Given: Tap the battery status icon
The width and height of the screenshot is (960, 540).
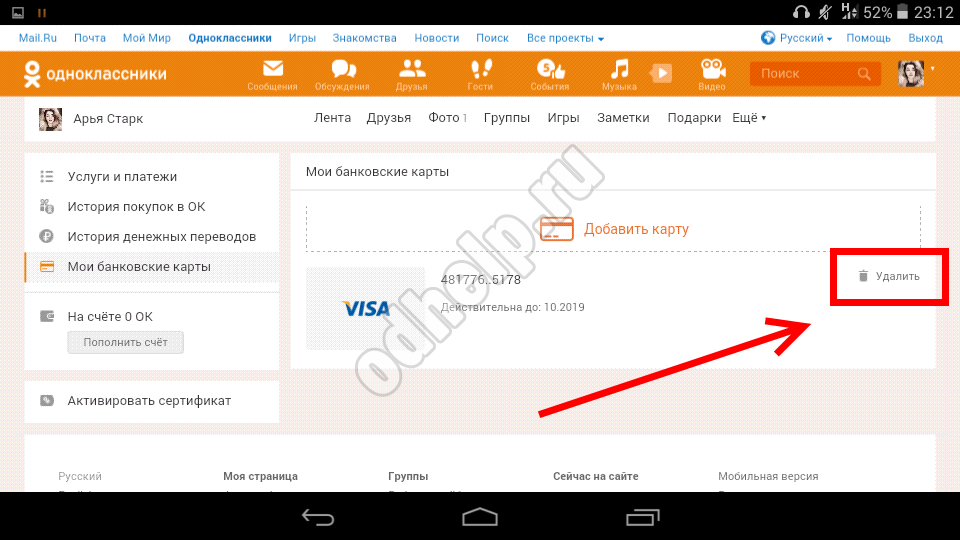Looking at the screenshot, I should pyautogui.click(x=902, y=12).
